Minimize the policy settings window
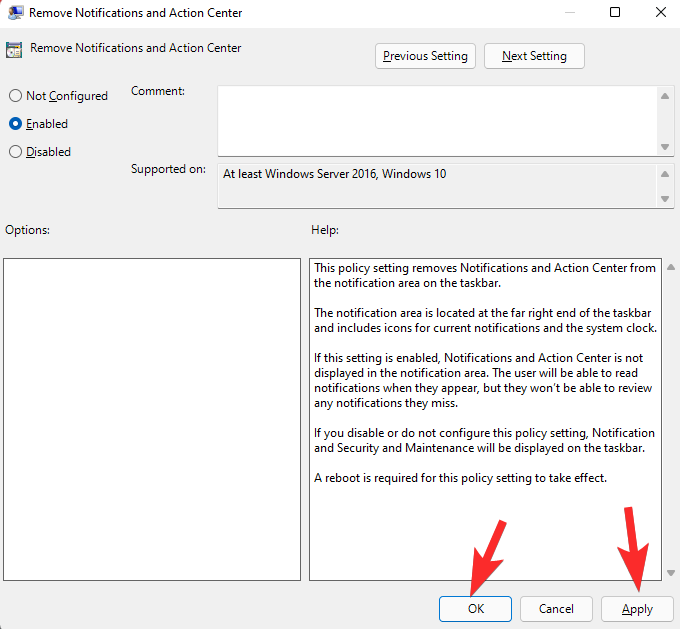Viewport: 680px width, 629px height. [570, 13]
